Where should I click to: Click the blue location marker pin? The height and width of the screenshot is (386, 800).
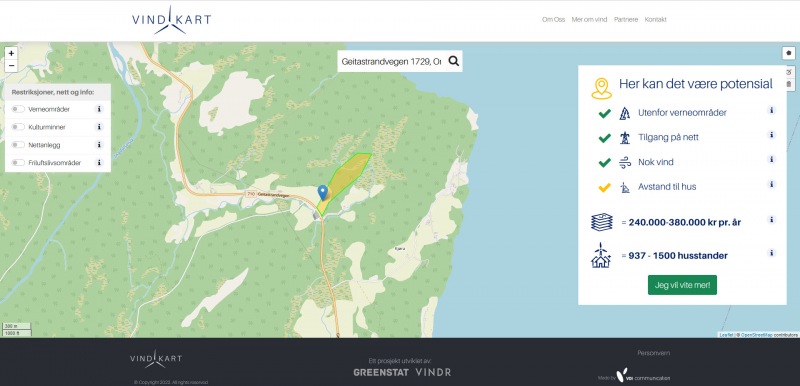[x=322, y=192]
